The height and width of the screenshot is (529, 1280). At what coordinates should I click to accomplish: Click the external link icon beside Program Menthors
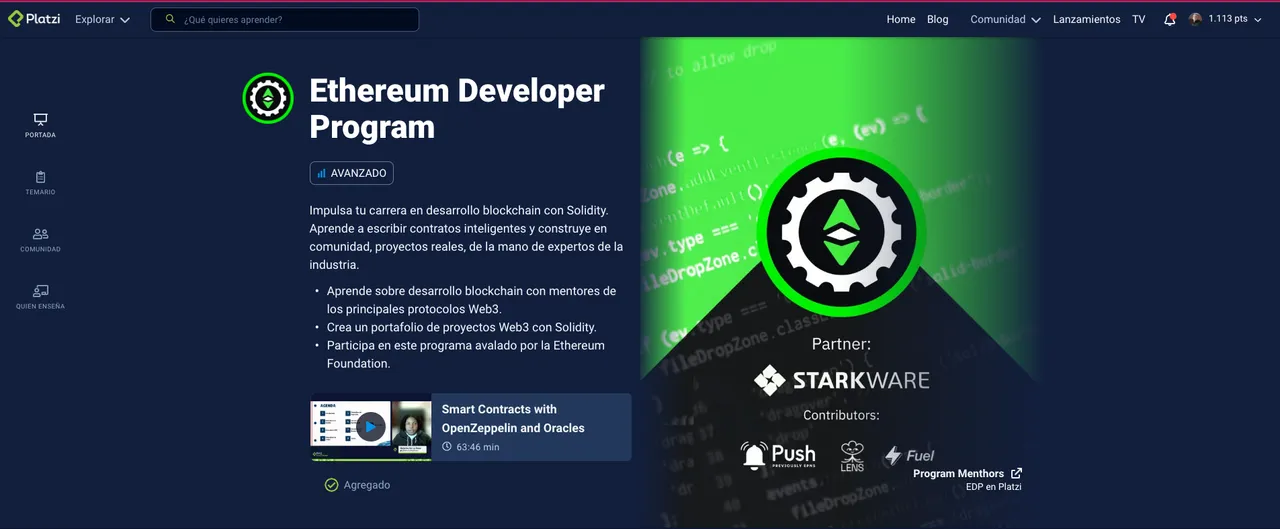point(1016,473)
